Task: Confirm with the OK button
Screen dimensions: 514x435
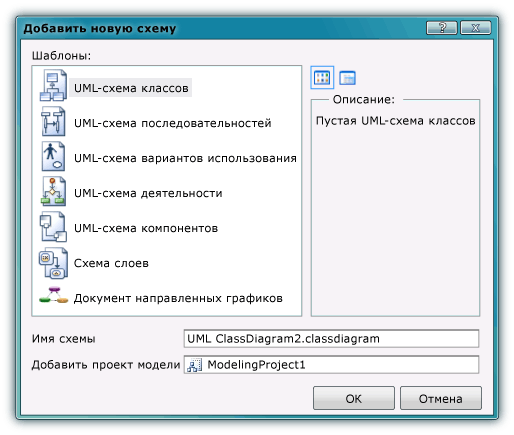Action: [354, 398]
